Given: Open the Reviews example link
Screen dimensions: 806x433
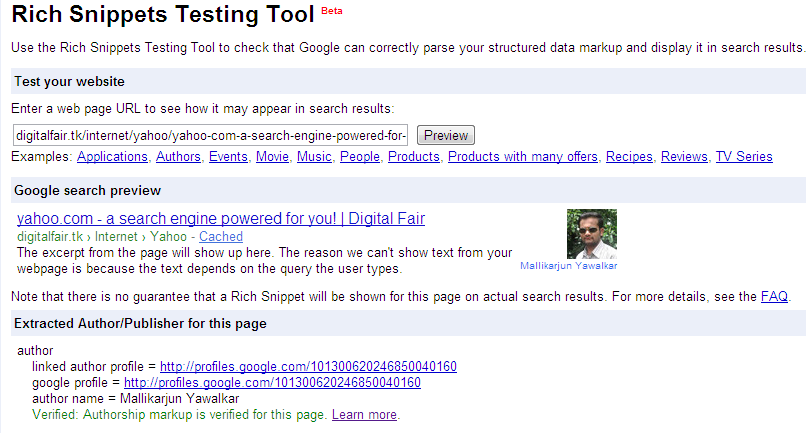Looking at the screenshot, I should pos(684,157).
